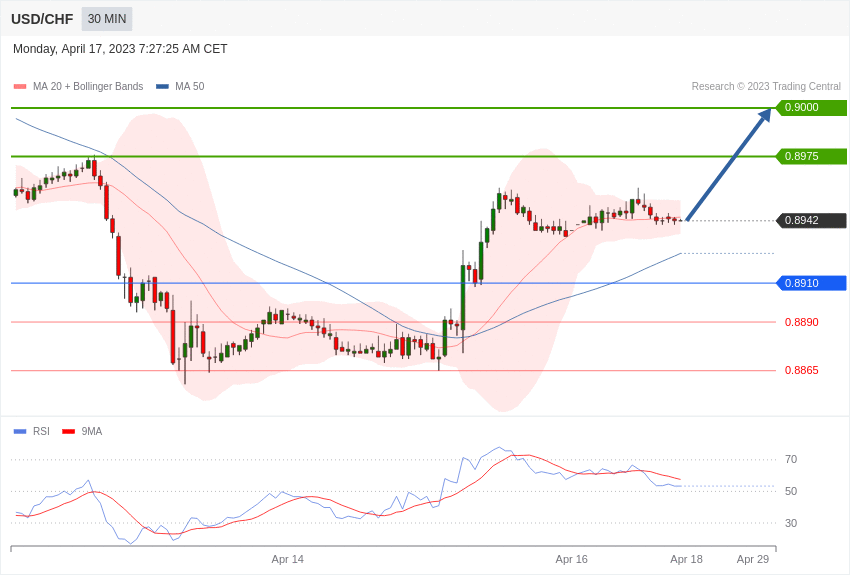850x576 pixels.
Task: Click the chart timestamp Monday, April 17, 2023
Action: tap(120, 49)
